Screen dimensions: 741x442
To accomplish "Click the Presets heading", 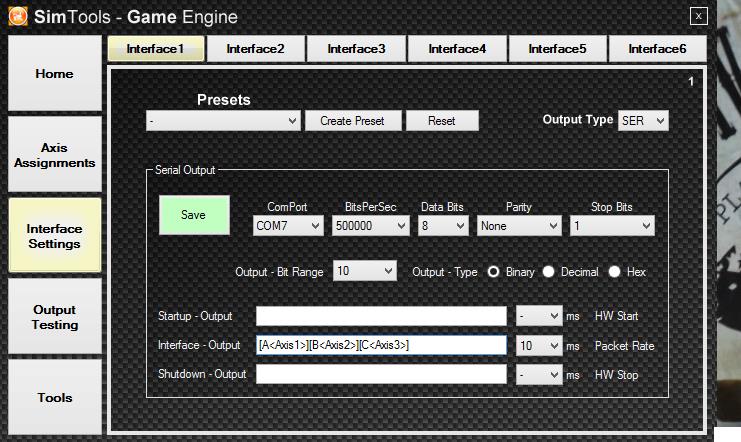I will (224, 100).
